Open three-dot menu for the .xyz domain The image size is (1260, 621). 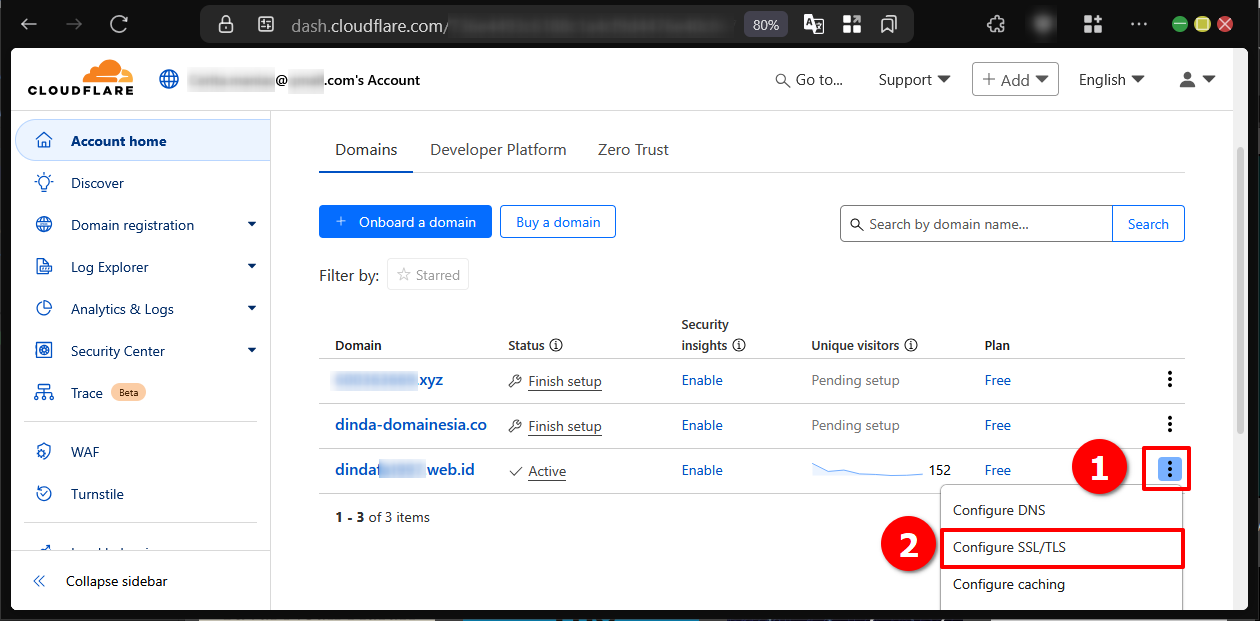(x=1170, y=379)
